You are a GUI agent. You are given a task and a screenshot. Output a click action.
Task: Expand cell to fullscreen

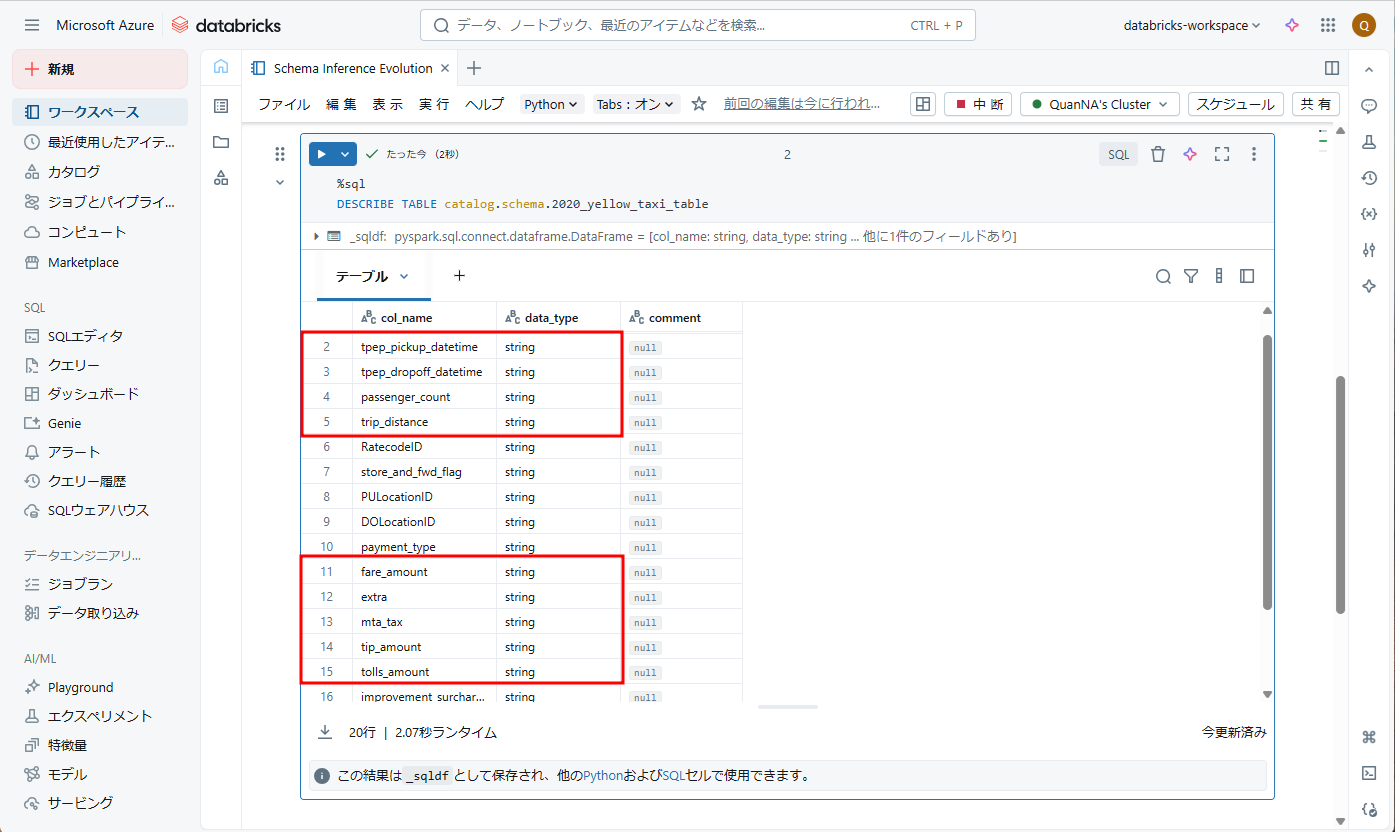point(1221,154)
